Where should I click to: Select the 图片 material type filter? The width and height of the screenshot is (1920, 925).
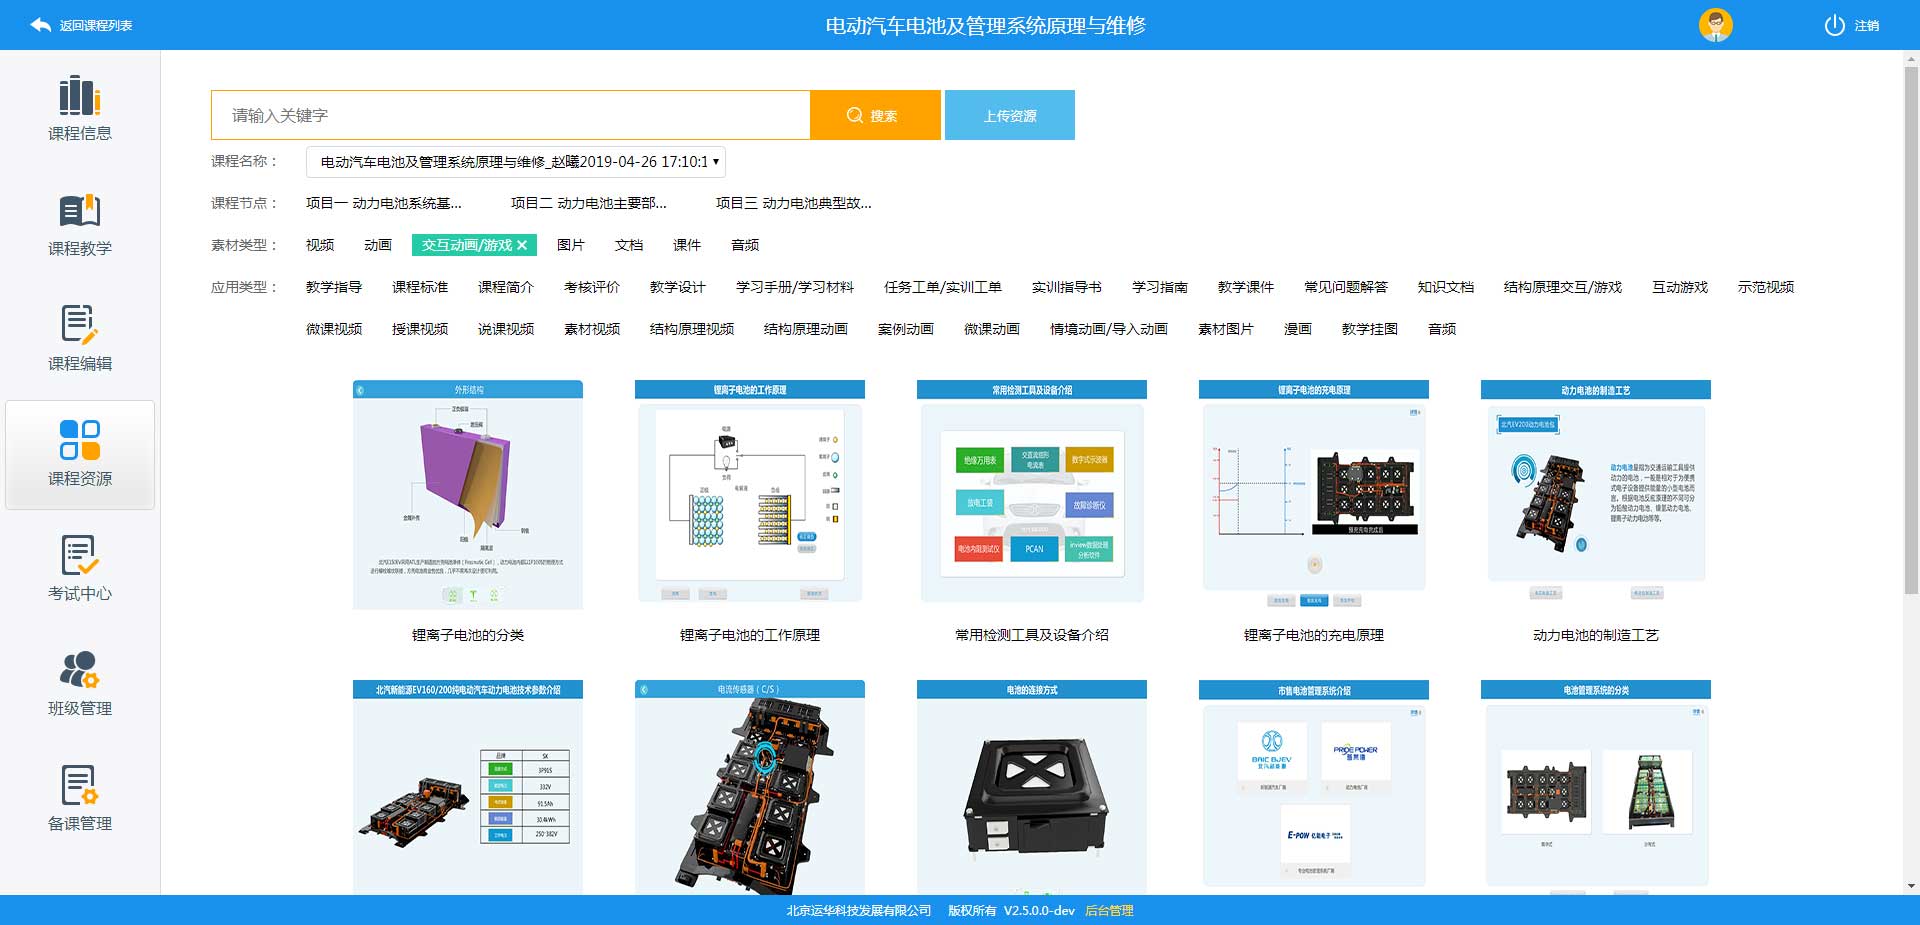coord(570,245)
